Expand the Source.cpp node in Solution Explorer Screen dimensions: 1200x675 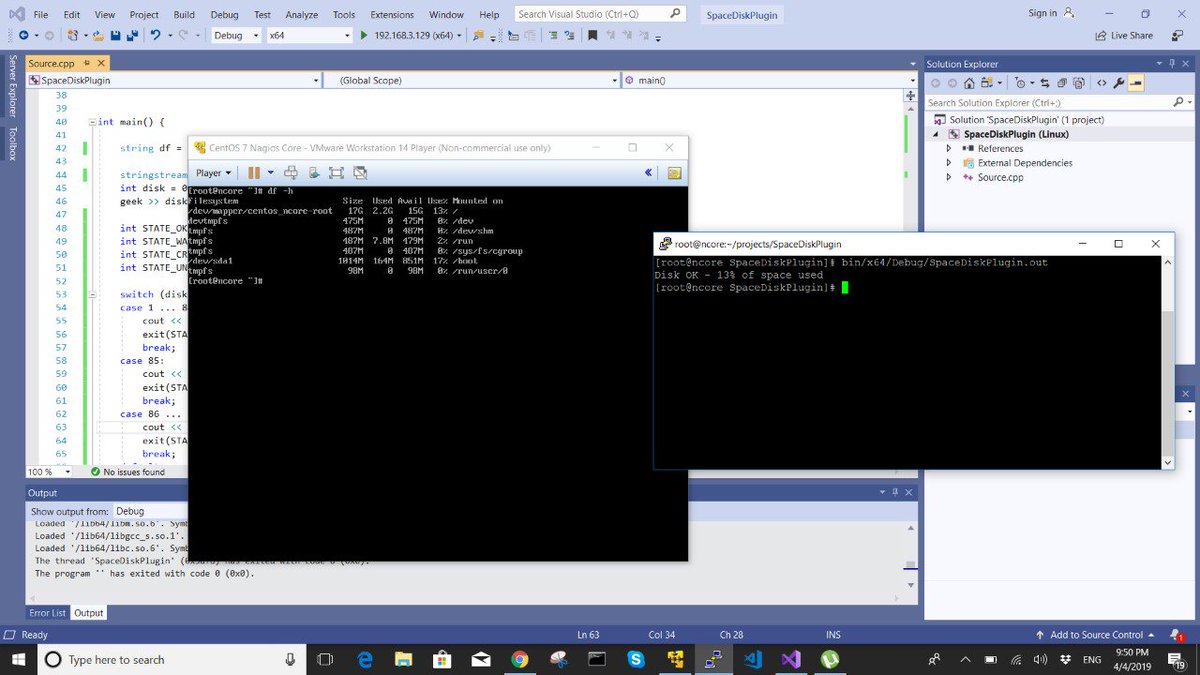pos(949,177)
